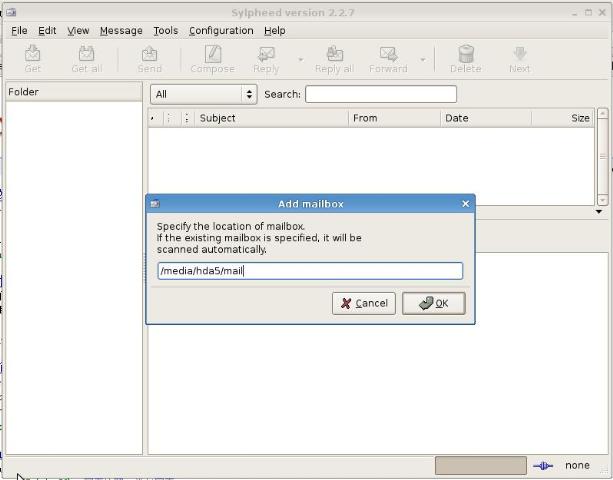The width and height of the screenshot is (613, 480).
Task: Expand the Reply options dropdown arrow
Action: [x=301, y=59]
